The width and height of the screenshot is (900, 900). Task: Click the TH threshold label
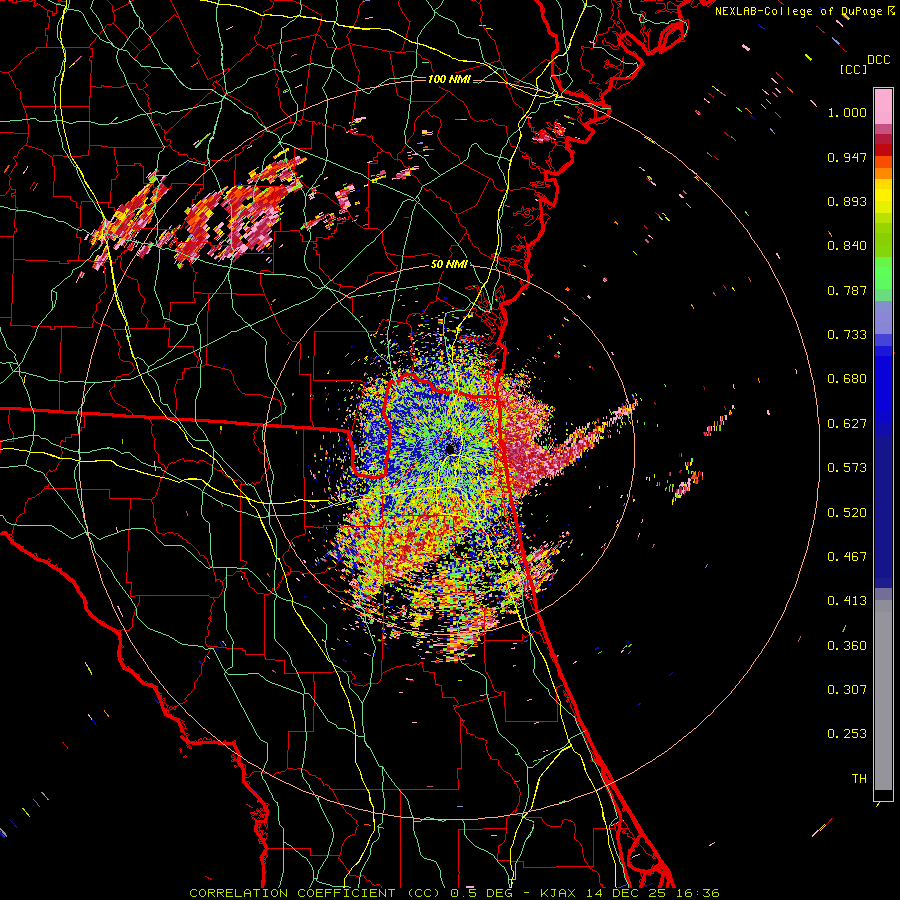click(859, 779)
